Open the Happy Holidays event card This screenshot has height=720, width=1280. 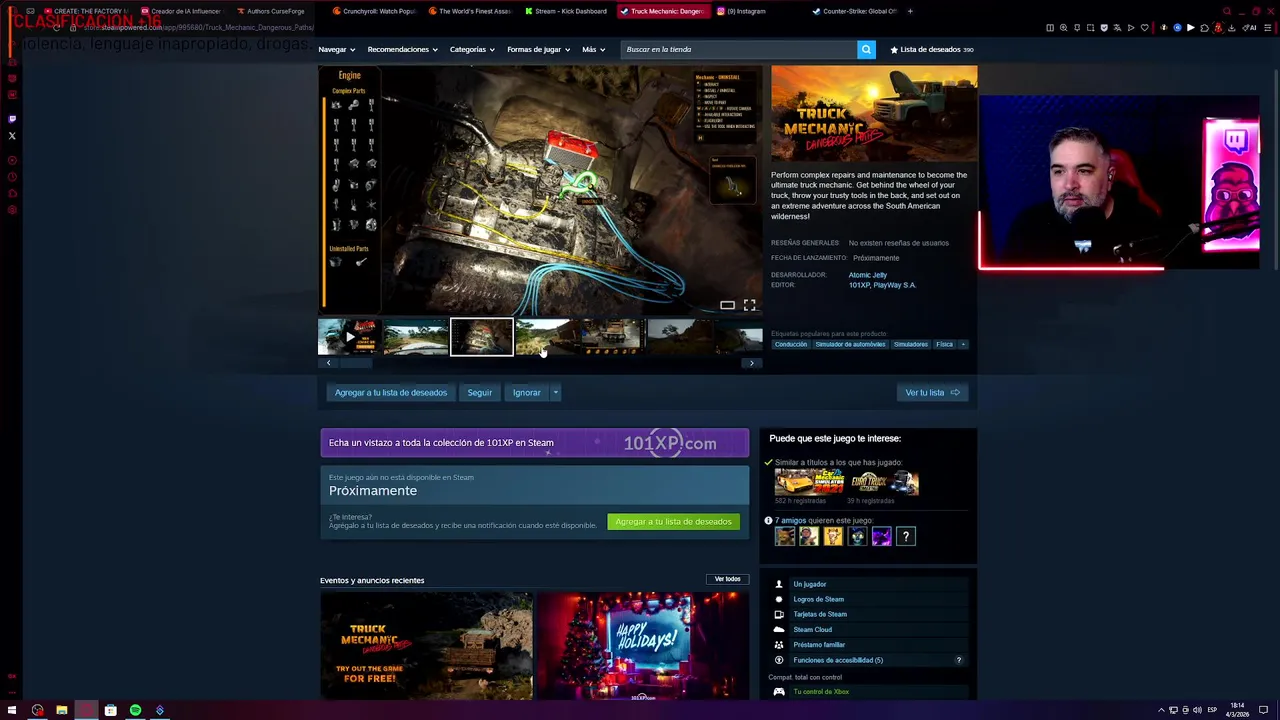(642, 646)
